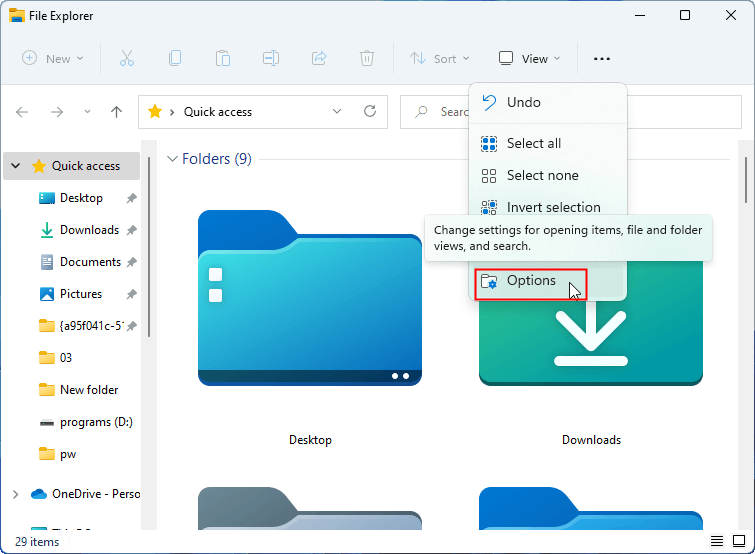755x554 pixels.
Task: Click inside the Search box
Action: 571,112
